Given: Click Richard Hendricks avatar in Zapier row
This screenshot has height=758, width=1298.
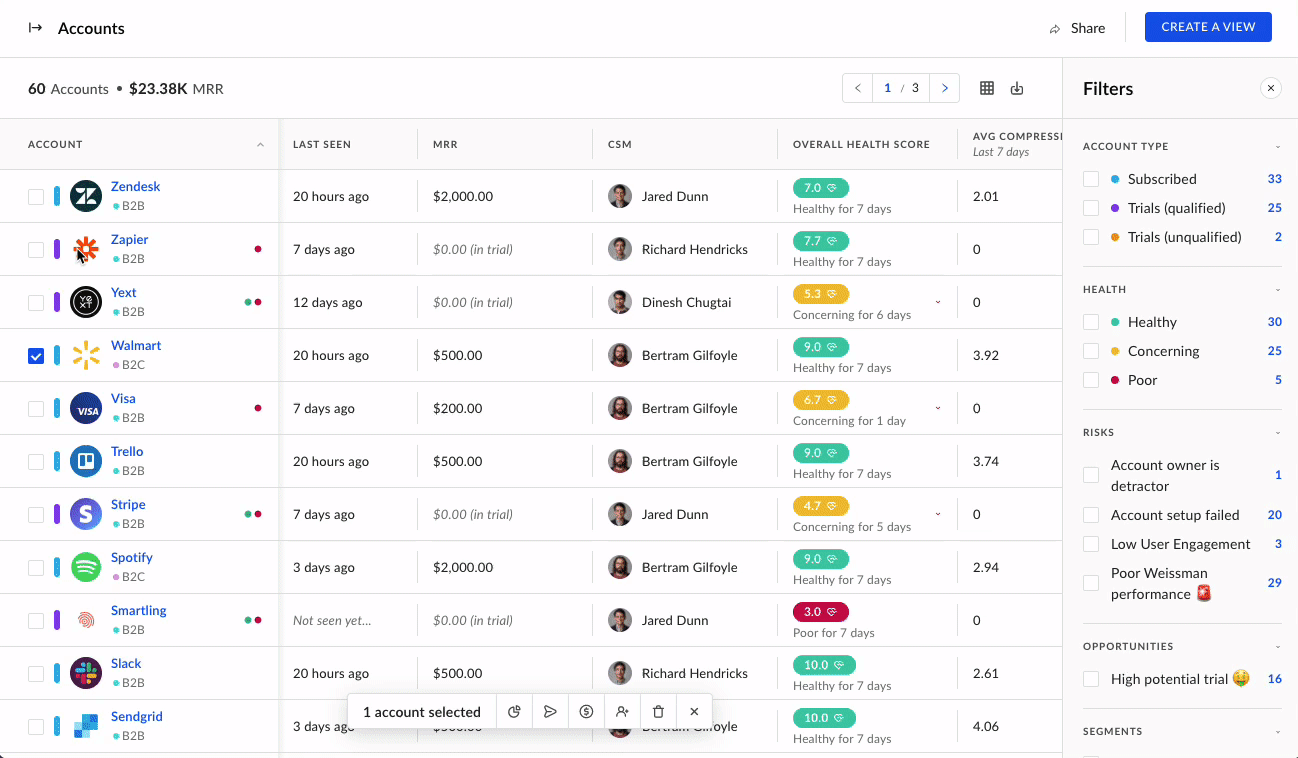Looking at the screenshot, I should [x=620, y=250].
